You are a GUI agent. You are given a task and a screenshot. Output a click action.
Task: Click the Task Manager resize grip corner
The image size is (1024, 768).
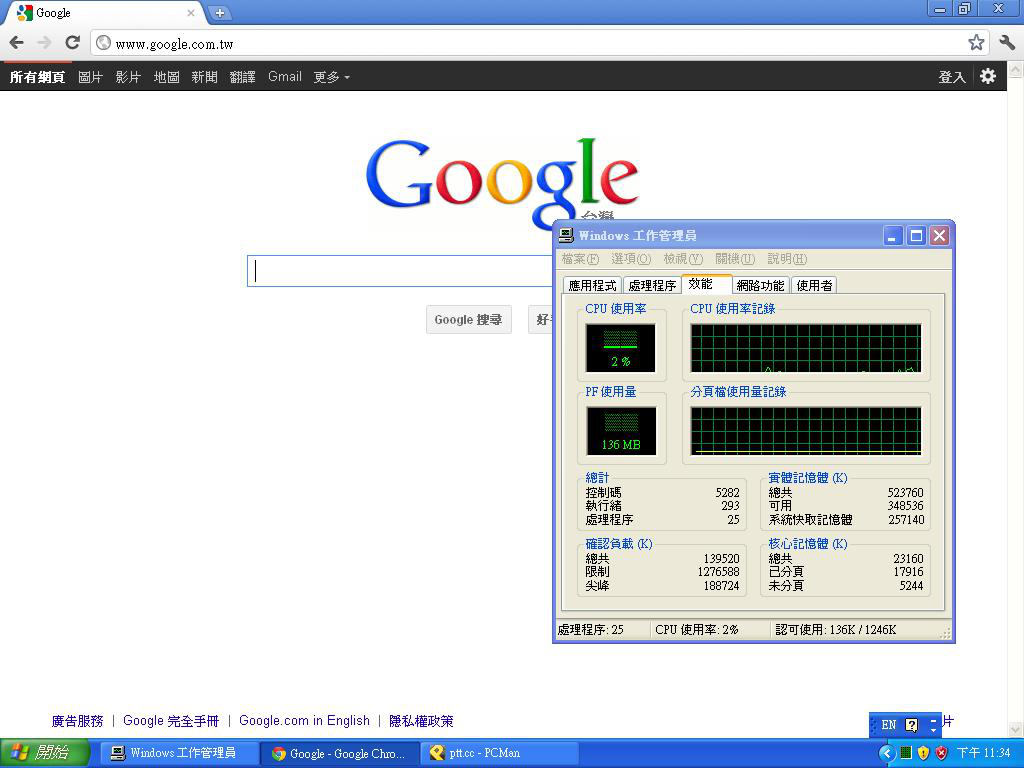coord(945,633)
